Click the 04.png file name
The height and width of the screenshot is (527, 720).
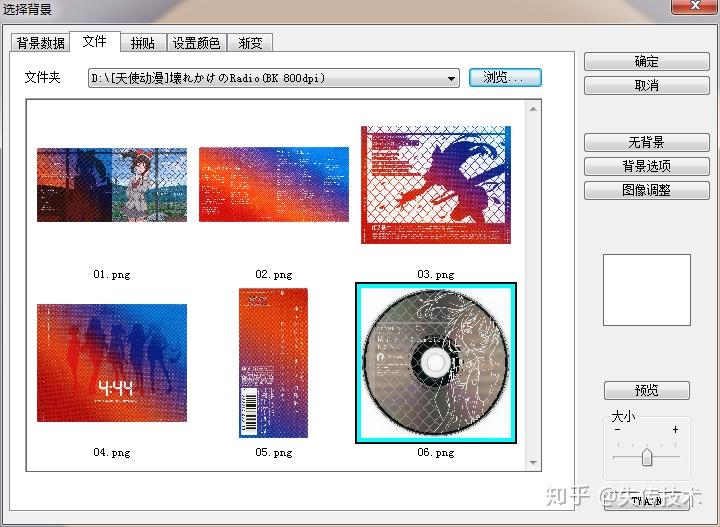click(x=112, y=453)
